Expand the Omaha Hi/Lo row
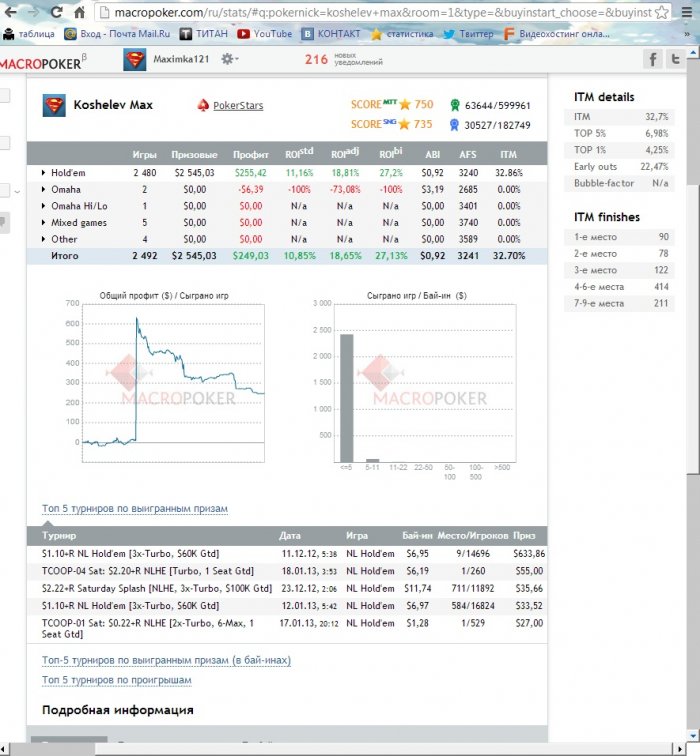The height and width of the screenshot is (756, 700). tap(43, 206)
